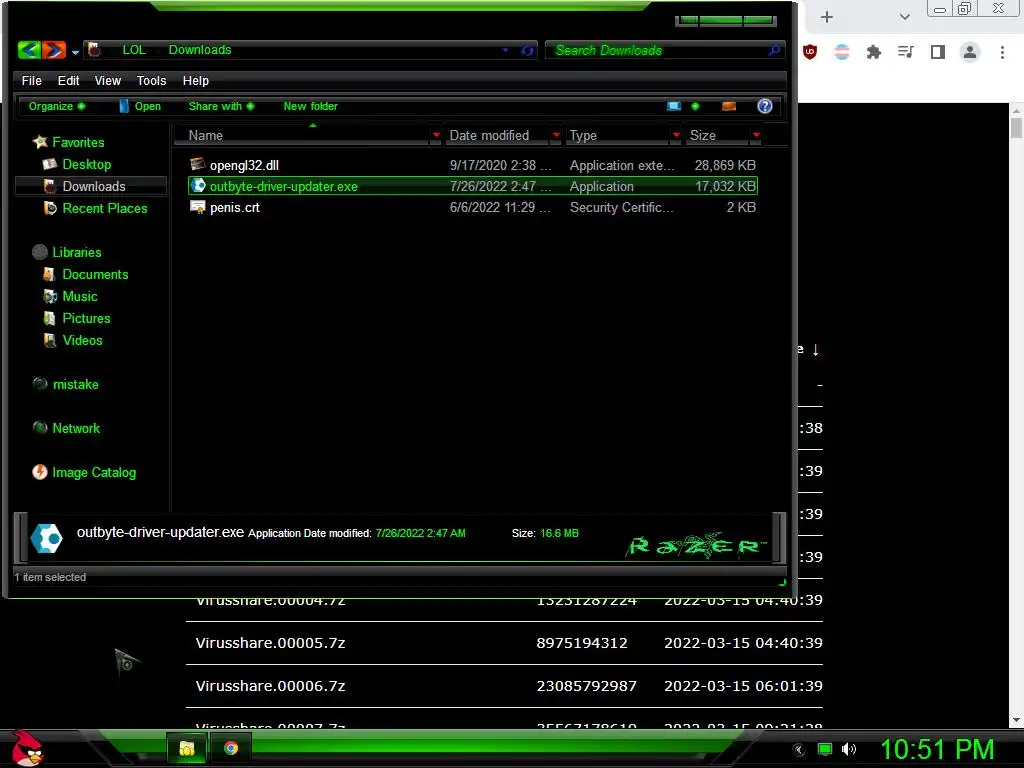This screenshot has height=768, width=1024.
Task: Click uBlock Origin extension icon in Chrome
Action: point(810,52)
